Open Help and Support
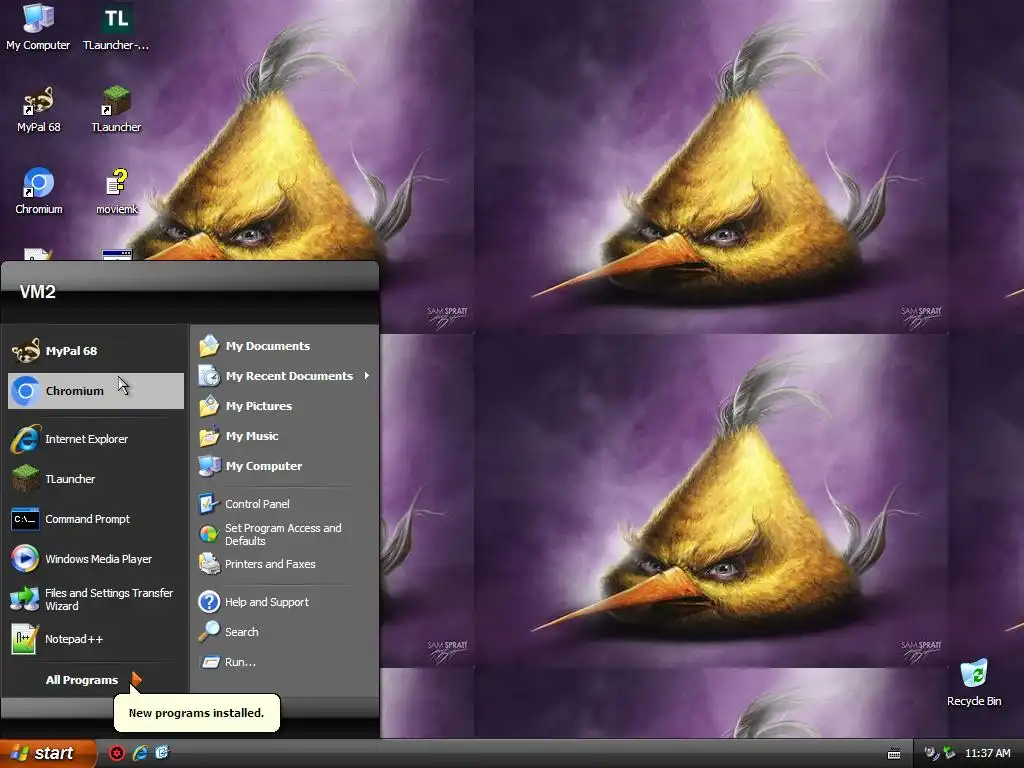The width and height of the screenshot is (1024, 768). [x=285, y=601]
